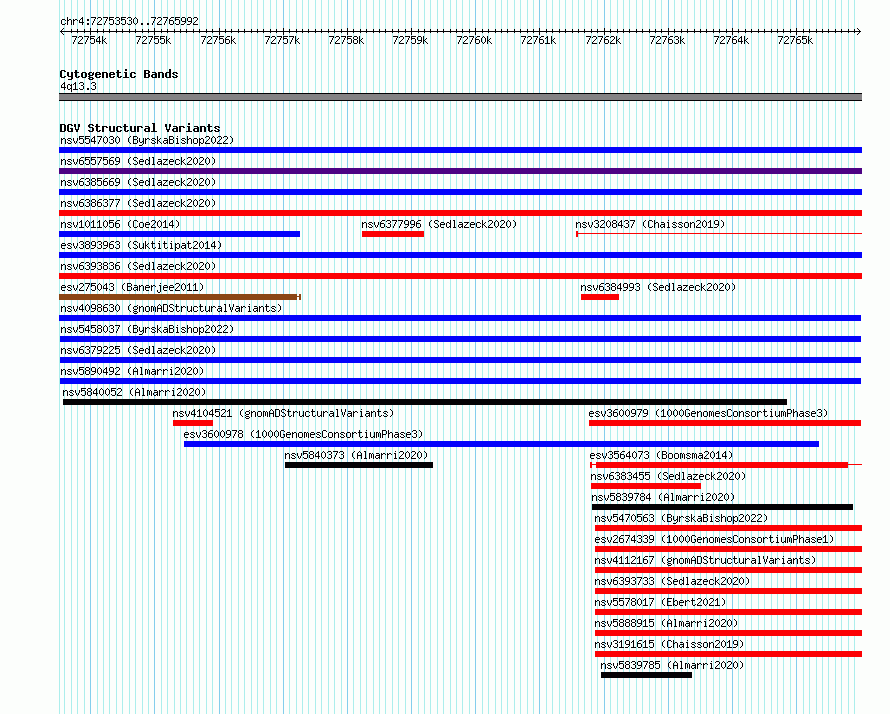Select the nsv6557569 purple variant bar
Screen dimensions: 890x714
(460, 171)
